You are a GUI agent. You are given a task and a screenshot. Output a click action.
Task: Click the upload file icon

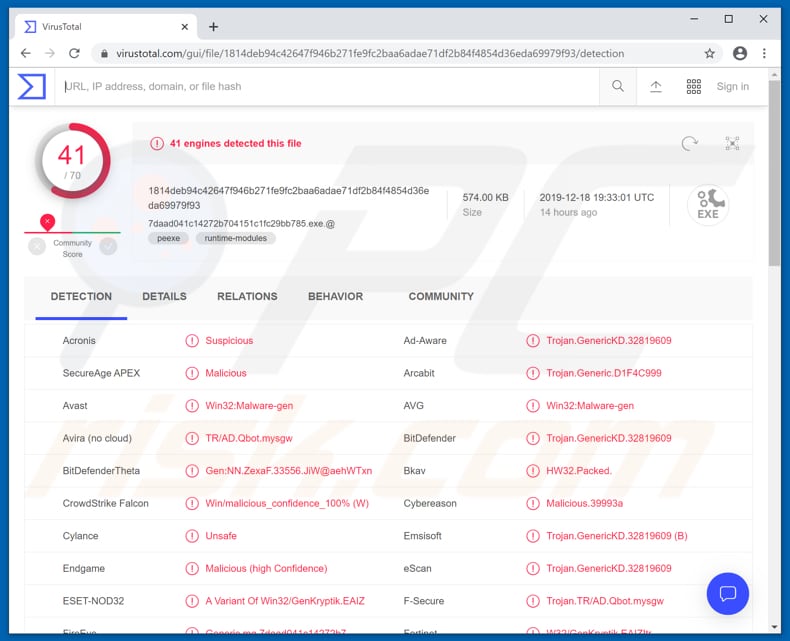click(x=655, y=87)
